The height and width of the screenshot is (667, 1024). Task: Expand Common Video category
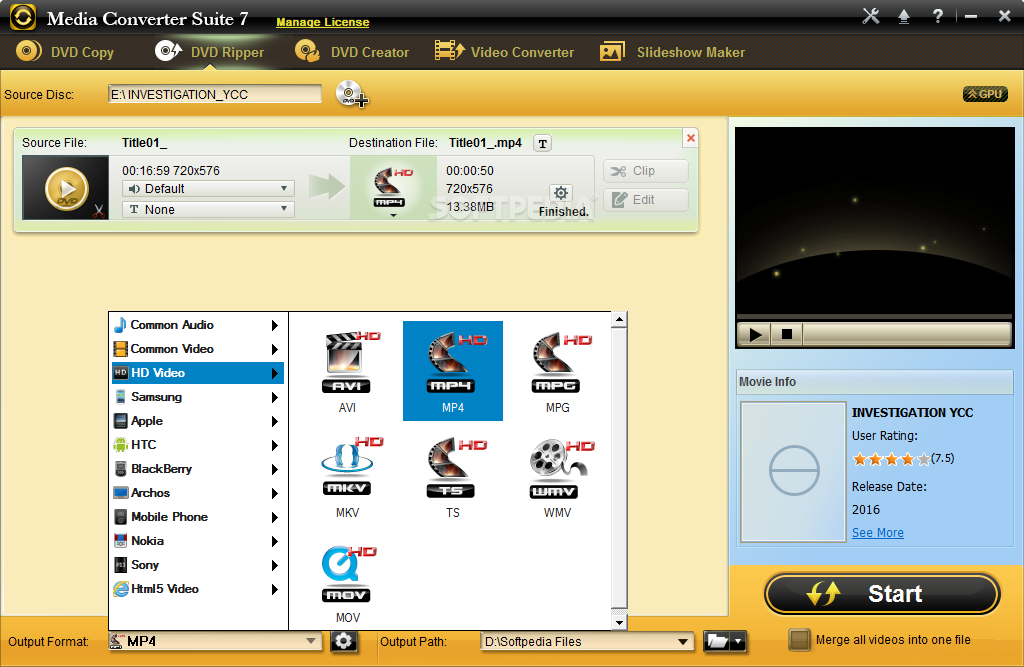coord(198,349)
